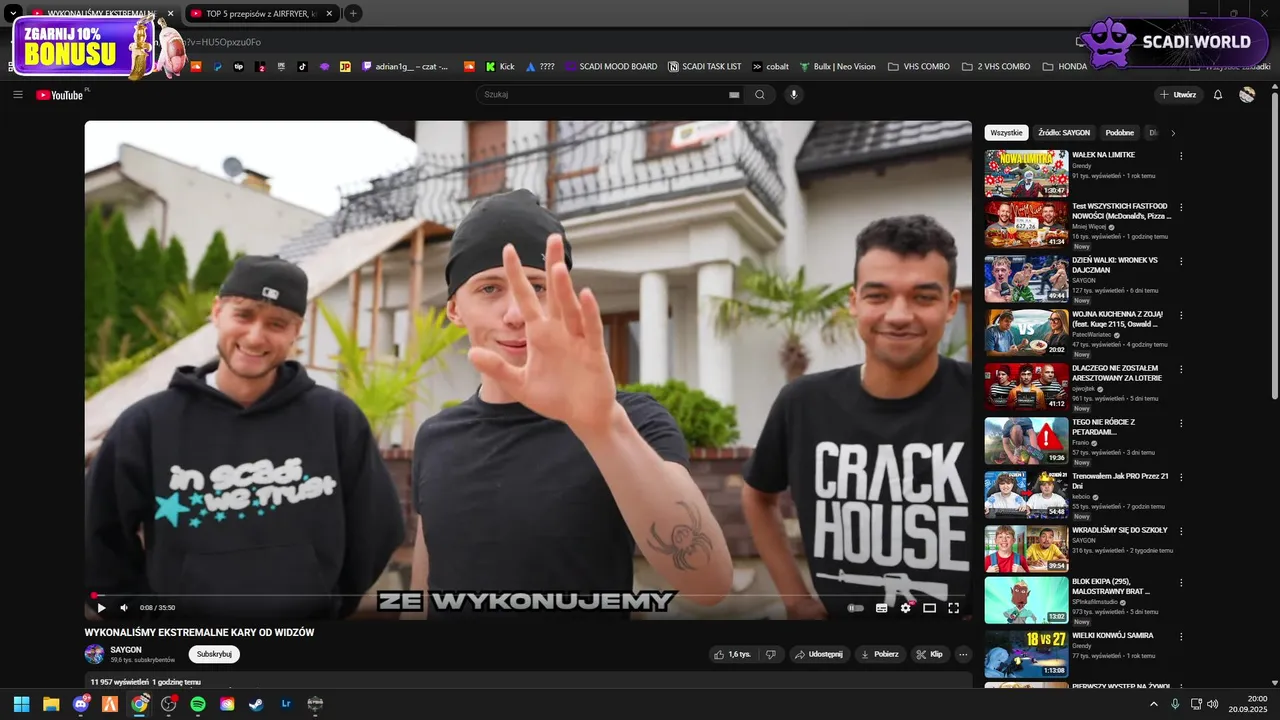1280x720 pixels.
Task: Select the Wszystkie filter chip
Action: (x=1007, y=132)
